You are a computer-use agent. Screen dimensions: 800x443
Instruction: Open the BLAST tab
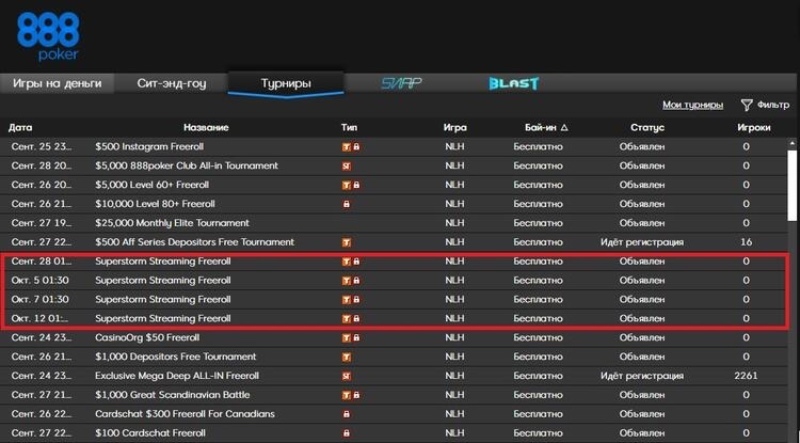pos(514,84)
